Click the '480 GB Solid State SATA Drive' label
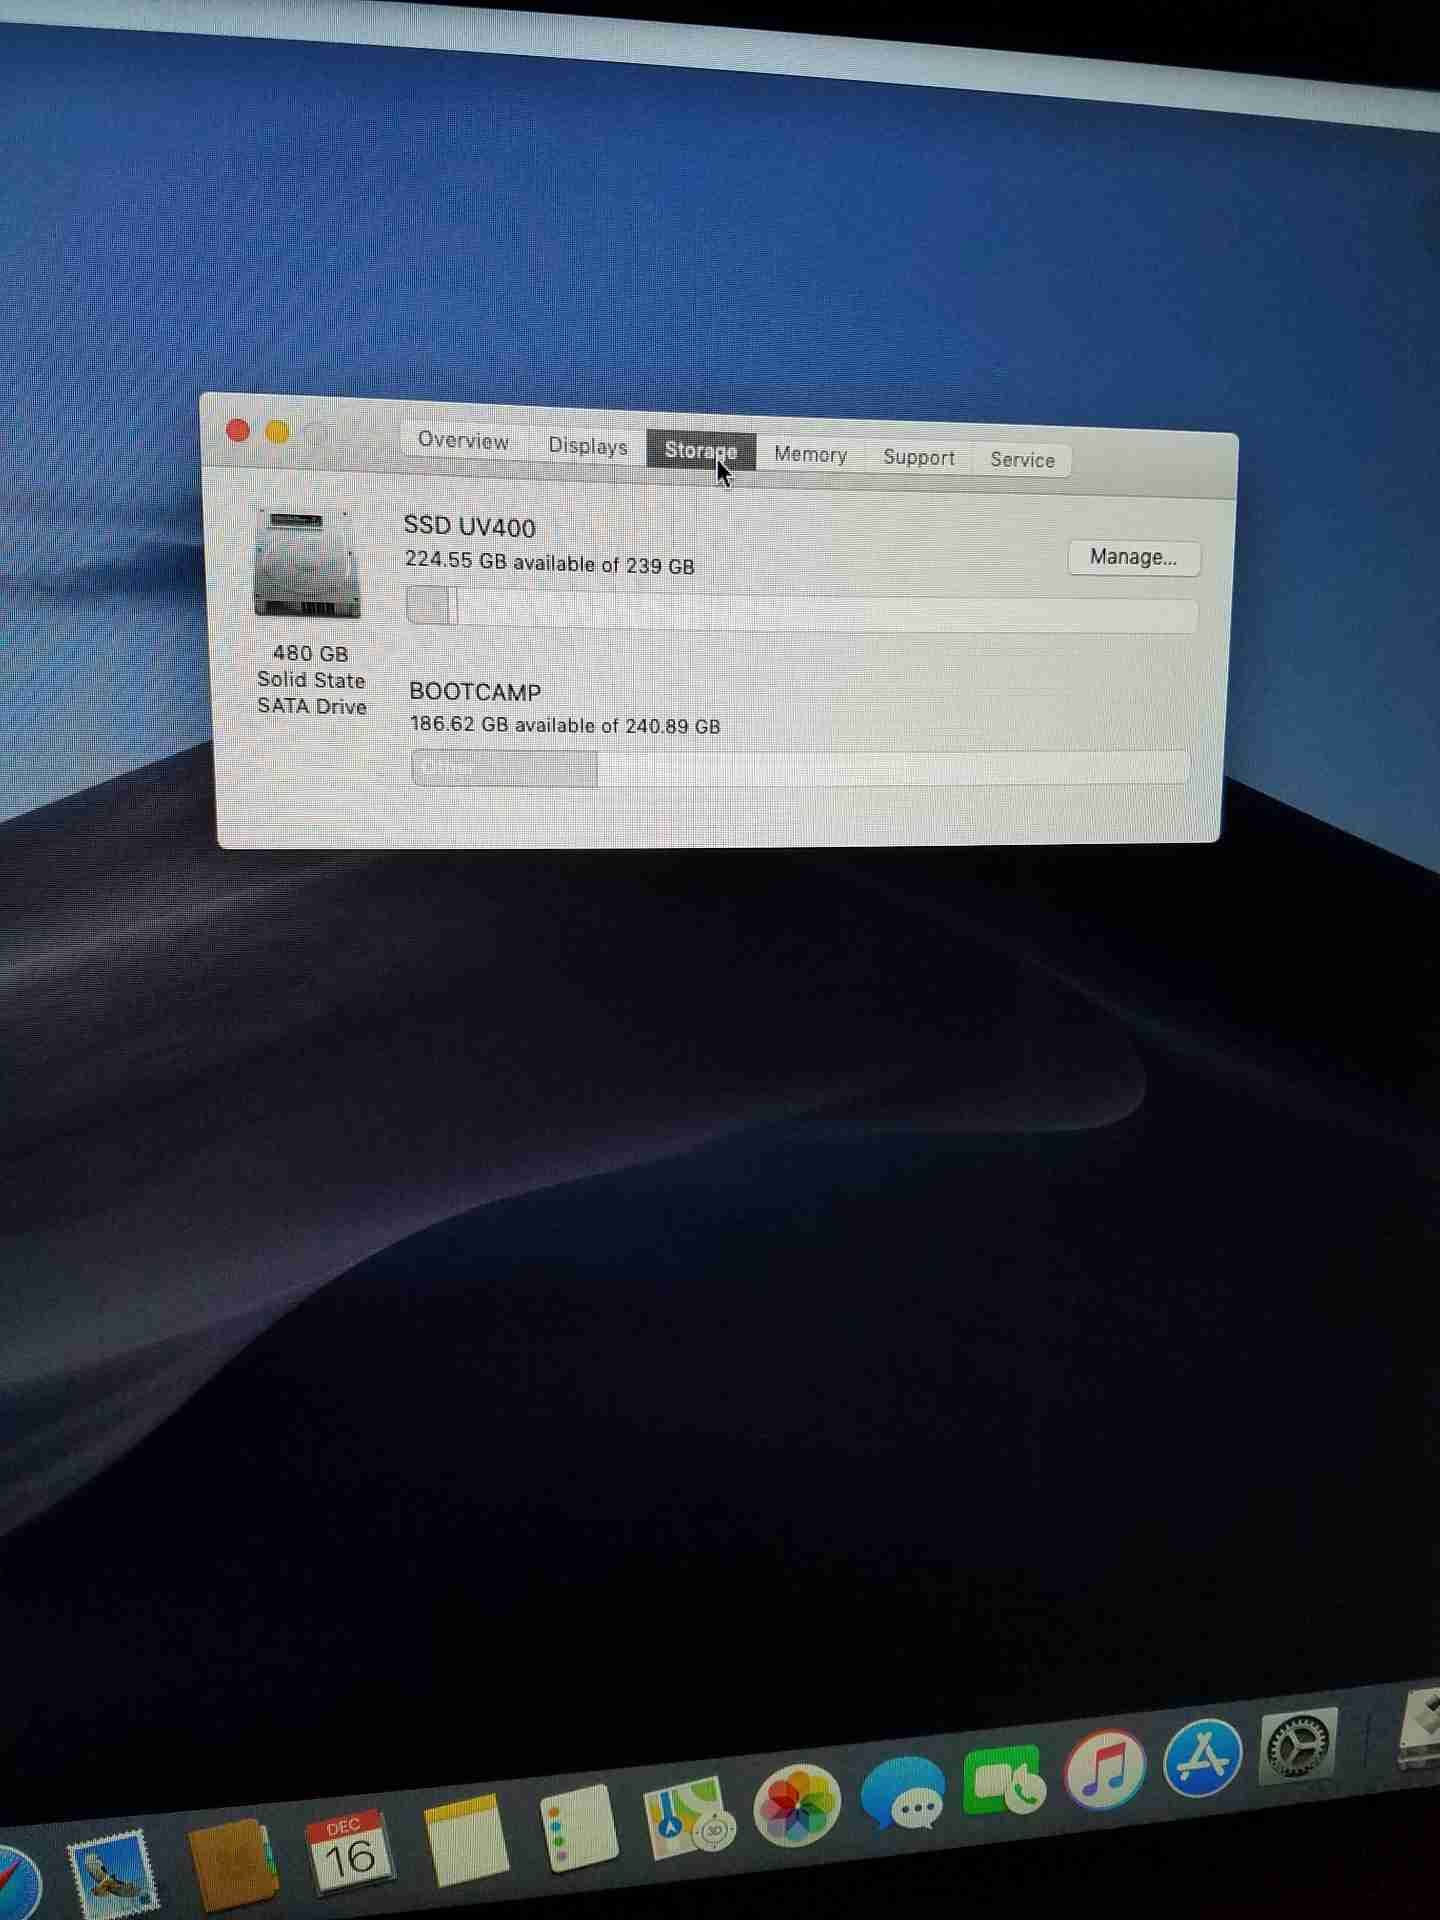The height and width of the screenshot is (1920, 1440). point(311,680)
